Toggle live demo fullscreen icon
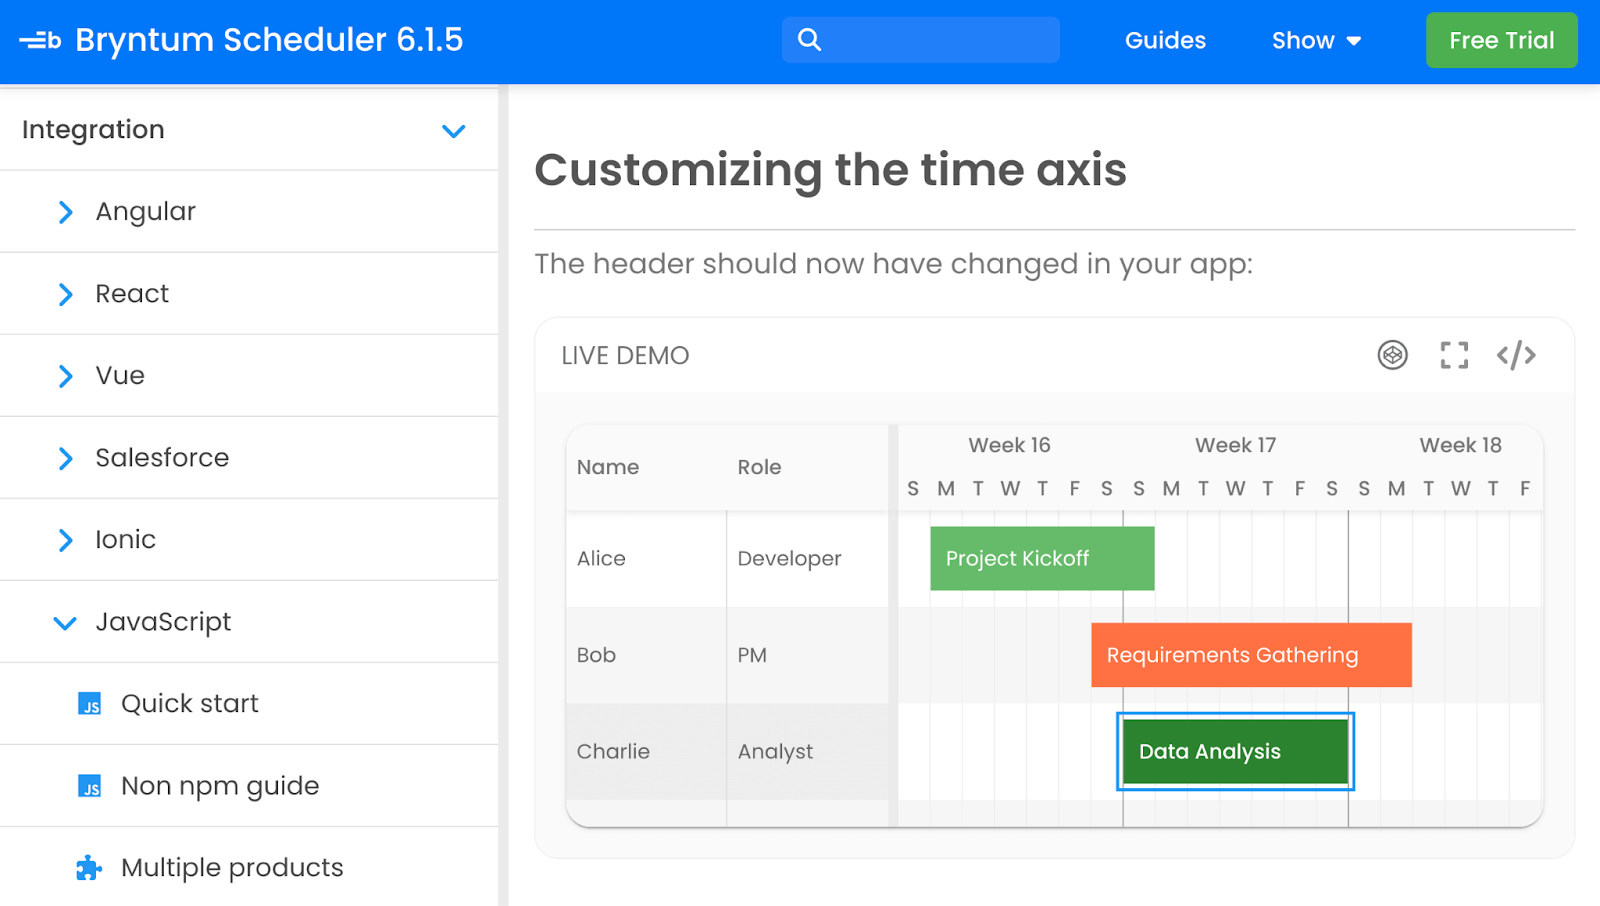 point(1454,355)
